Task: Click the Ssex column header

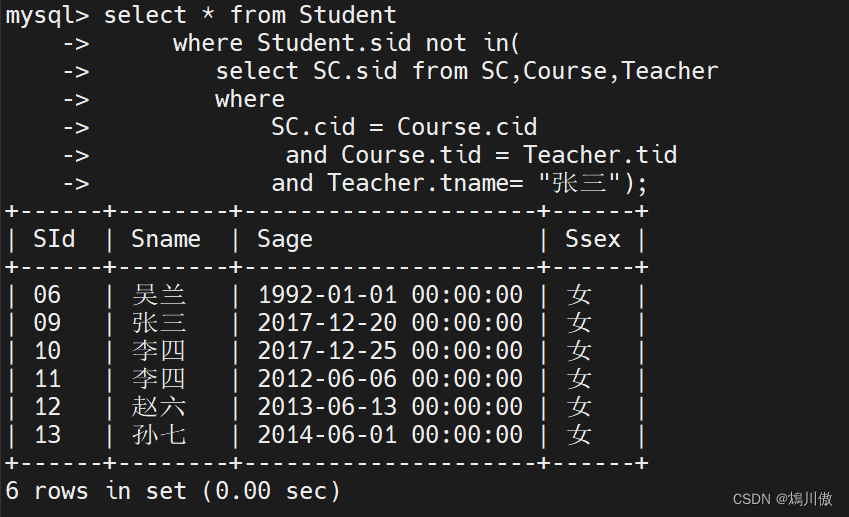Action: coord(593,239)
